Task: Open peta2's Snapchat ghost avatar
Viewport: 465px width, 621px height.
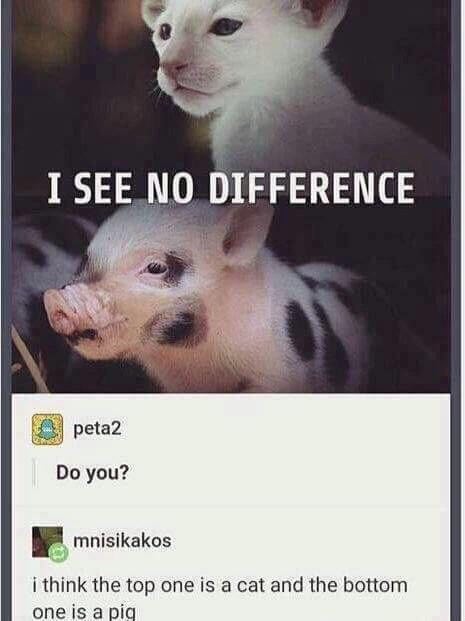Action: click(x=47, y=430)
